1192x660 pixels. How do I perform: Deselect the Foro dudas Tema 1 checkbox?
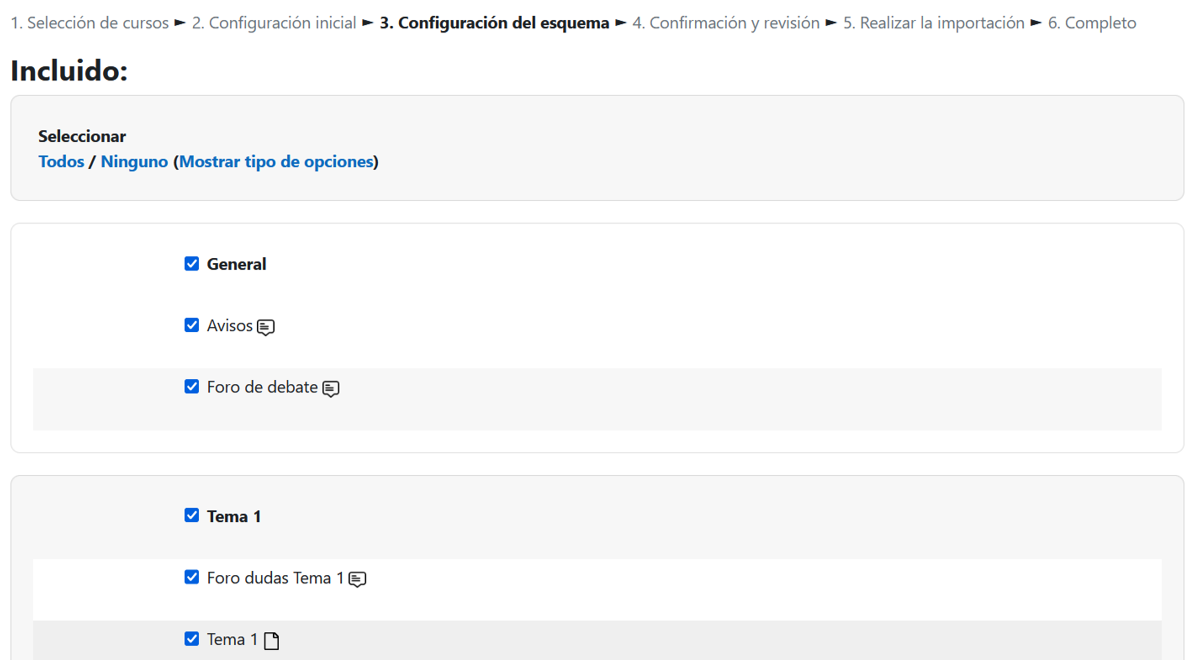[192, 578]
